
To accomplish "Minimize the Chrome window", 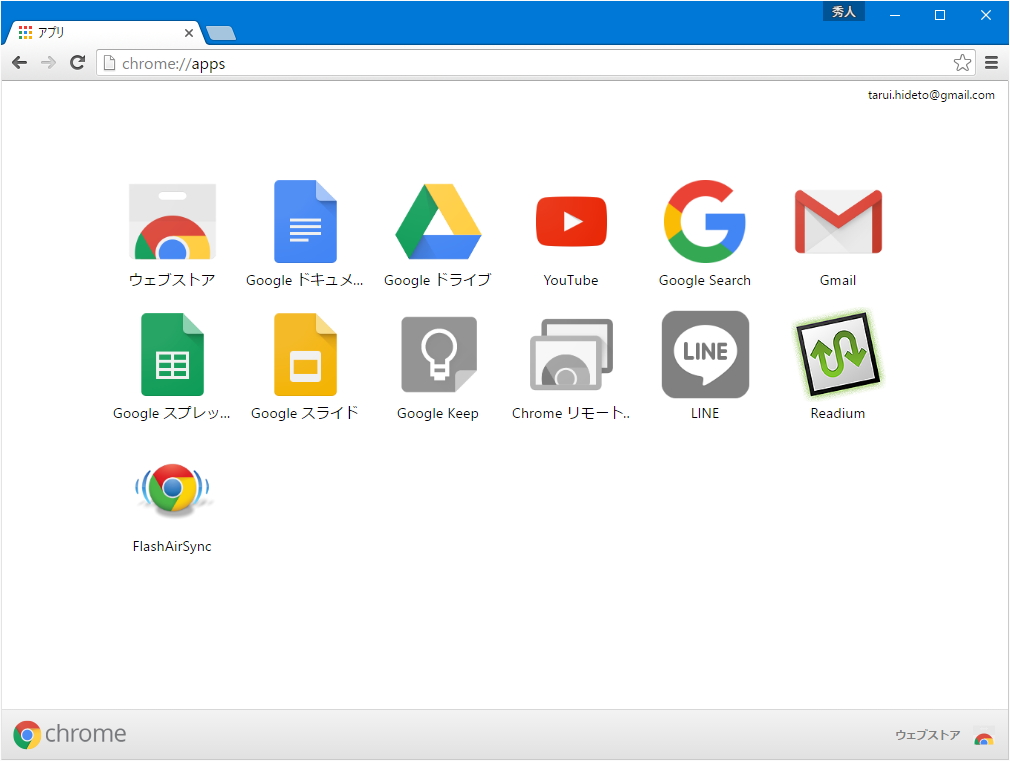I will [895, 15].
